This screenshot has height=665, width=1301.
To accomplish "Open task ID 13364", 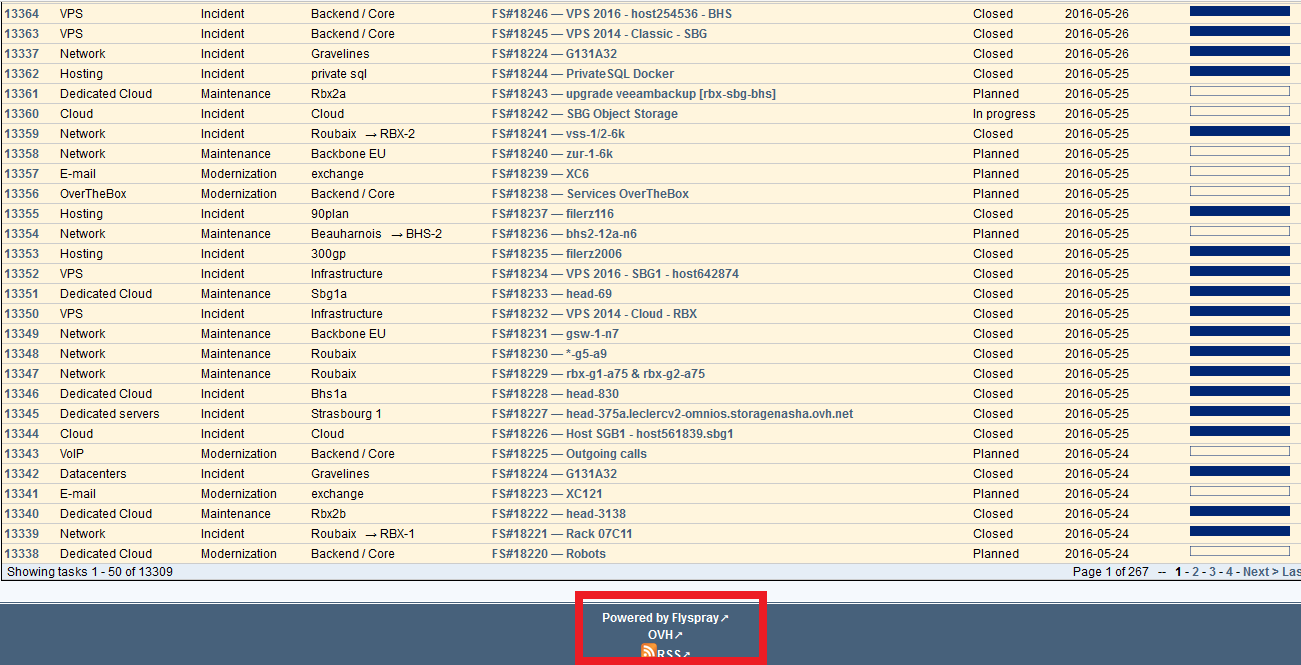I will tap(22, 14).
